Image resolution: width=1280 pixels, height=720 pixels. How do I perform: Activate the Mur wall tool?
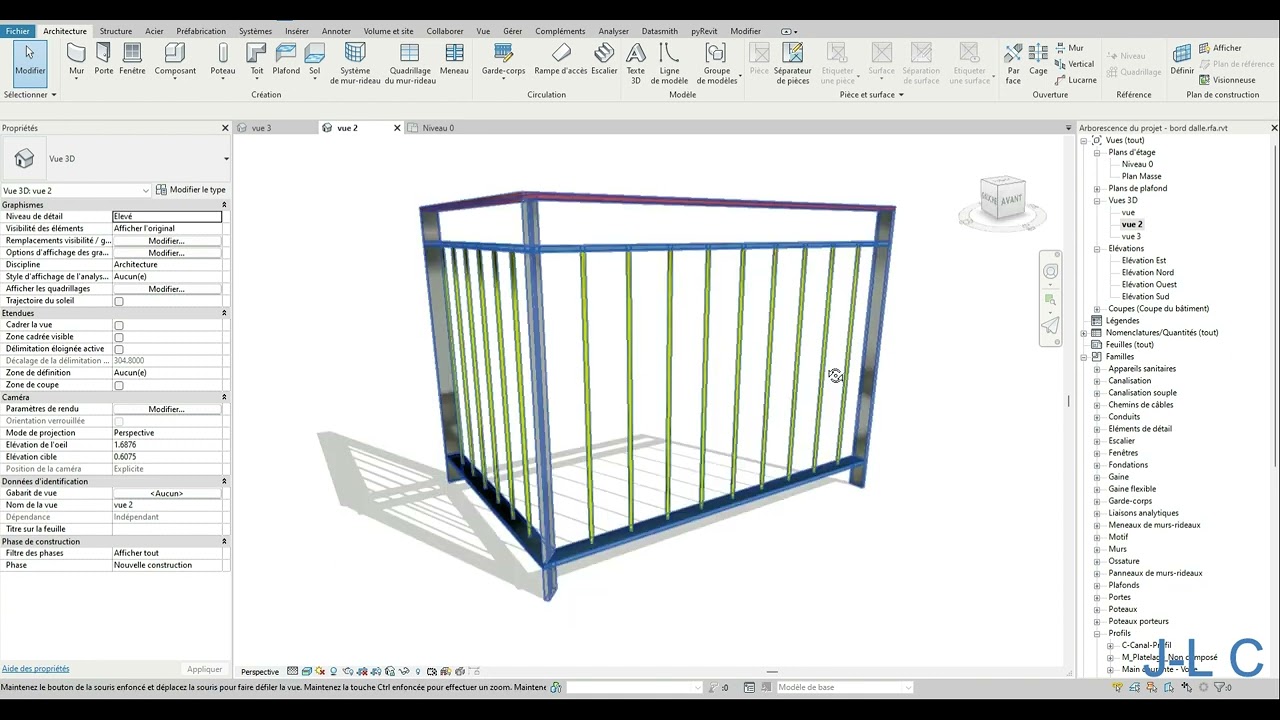pyautogui.click(x=76, y=60)
